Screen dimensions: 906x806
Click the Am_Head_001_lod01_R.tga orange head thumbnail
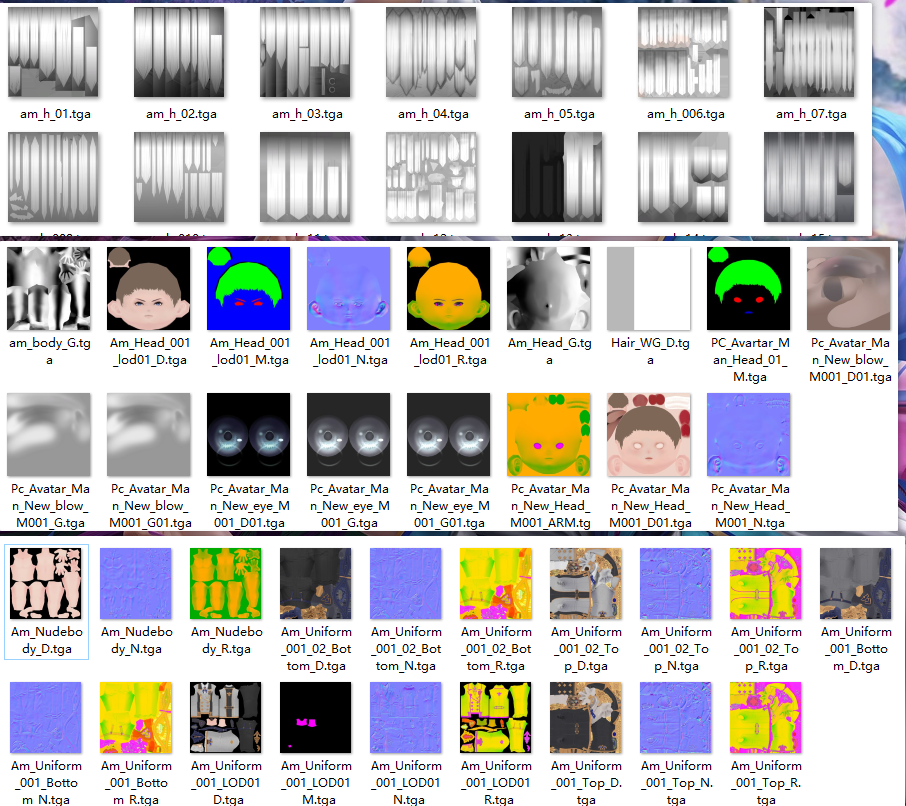tap(448, 288)
